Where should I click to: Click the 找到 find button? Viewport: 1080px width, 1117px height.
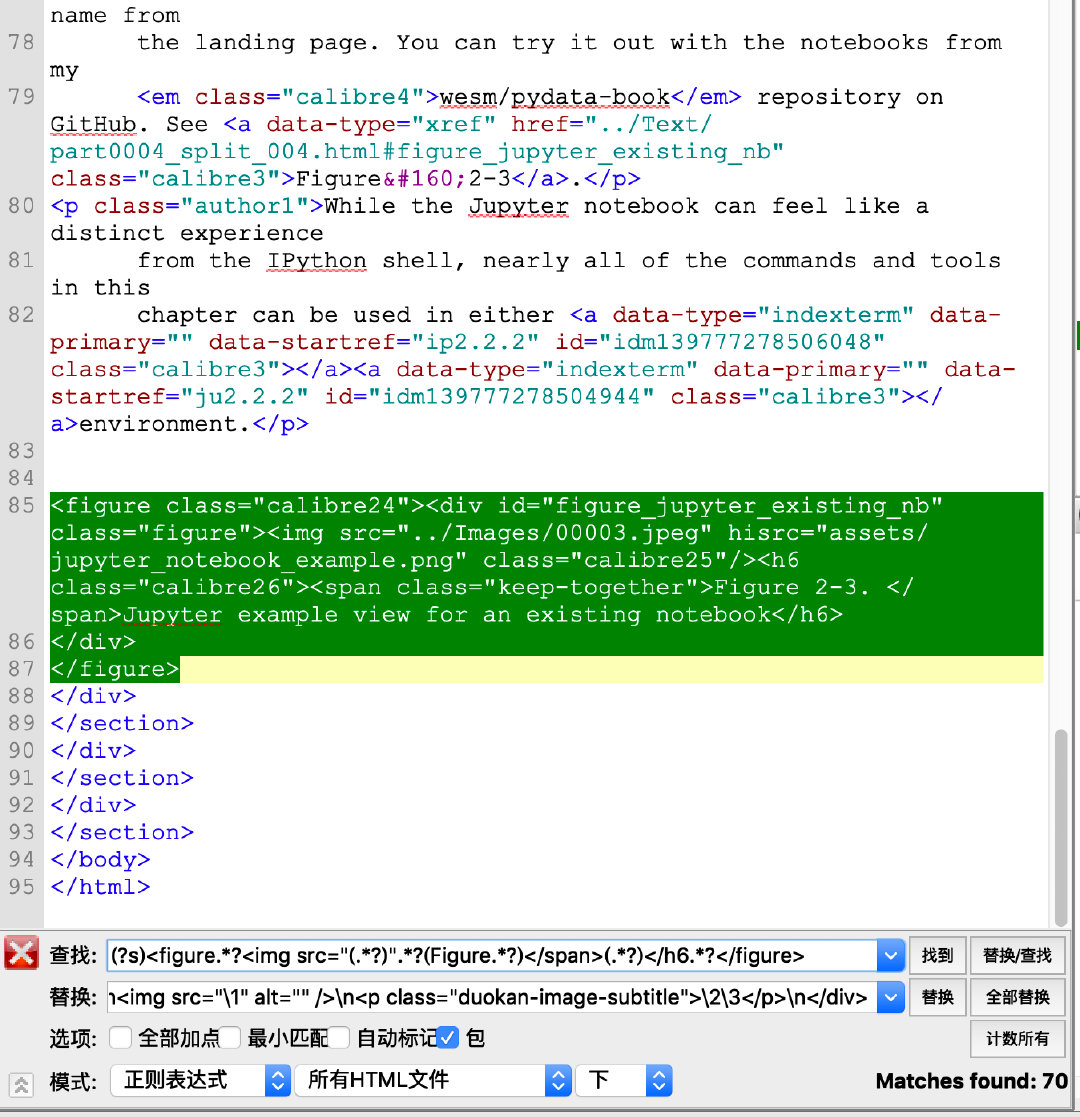(938, 955)
